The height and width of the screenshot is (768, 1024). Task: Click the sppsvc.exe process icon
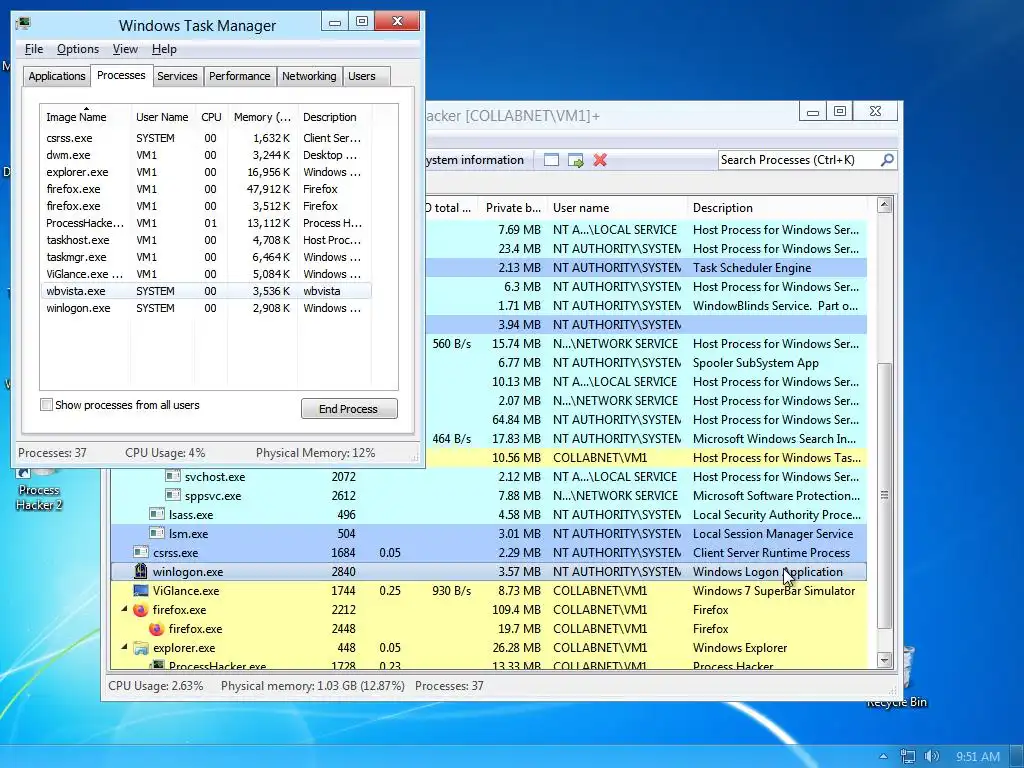172,496
